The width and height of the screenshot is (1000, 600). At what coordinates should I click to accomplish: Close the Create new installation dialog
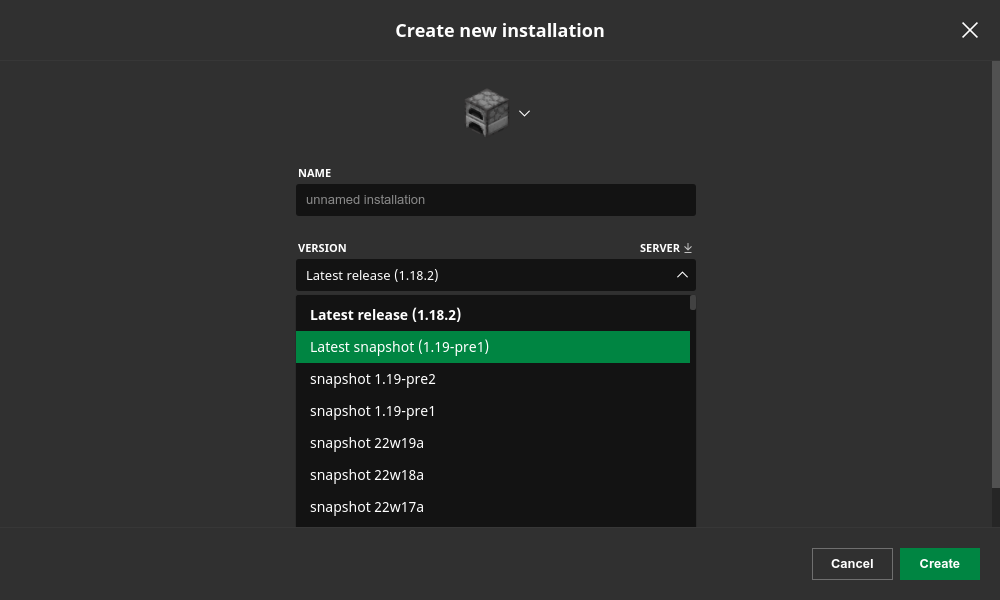969,30
